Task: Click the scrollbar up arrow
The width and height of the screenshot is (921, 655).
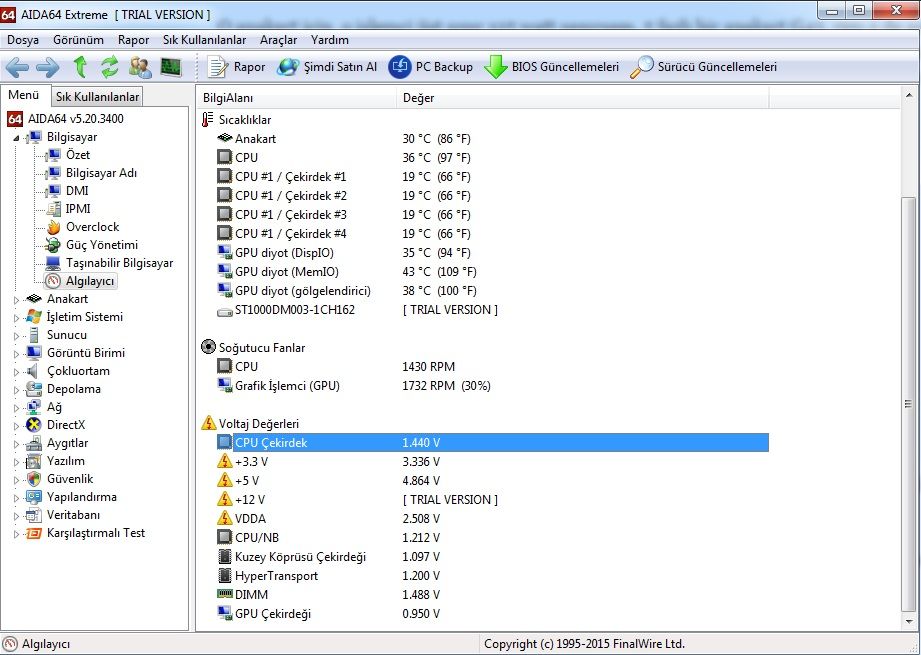Action: pos(909,95)
